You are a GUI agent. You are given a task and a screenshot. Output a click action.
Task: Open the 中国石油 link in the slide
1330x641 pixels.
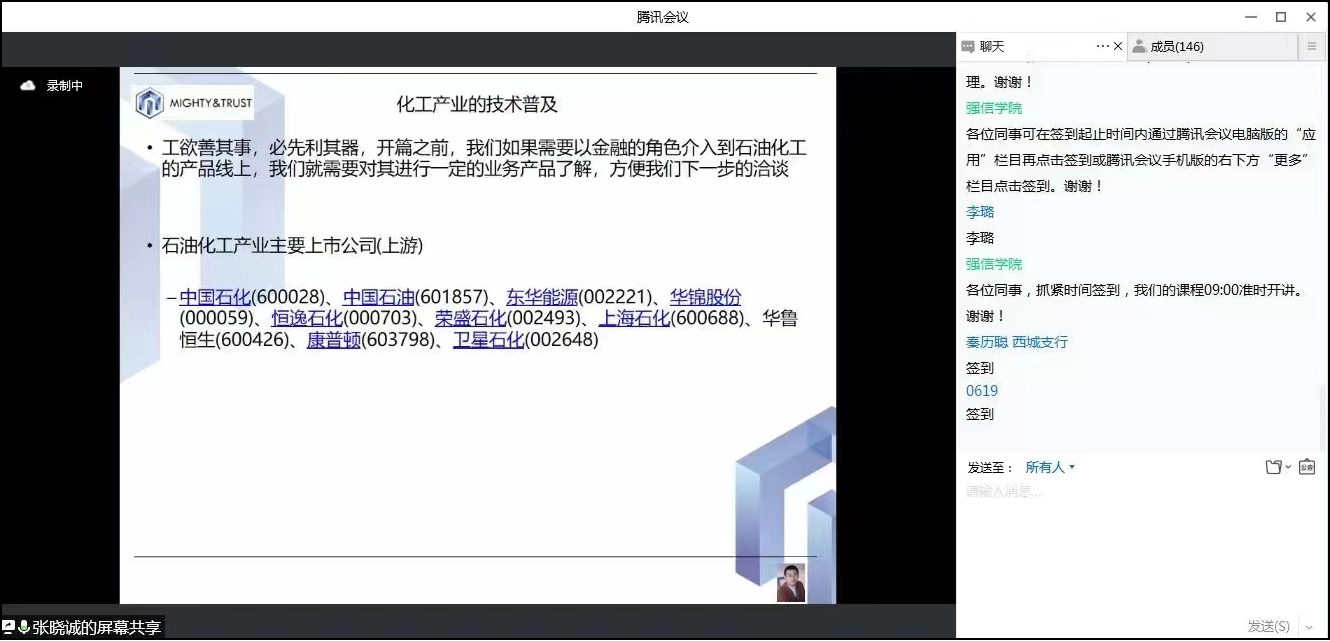(x=378, y=297)
